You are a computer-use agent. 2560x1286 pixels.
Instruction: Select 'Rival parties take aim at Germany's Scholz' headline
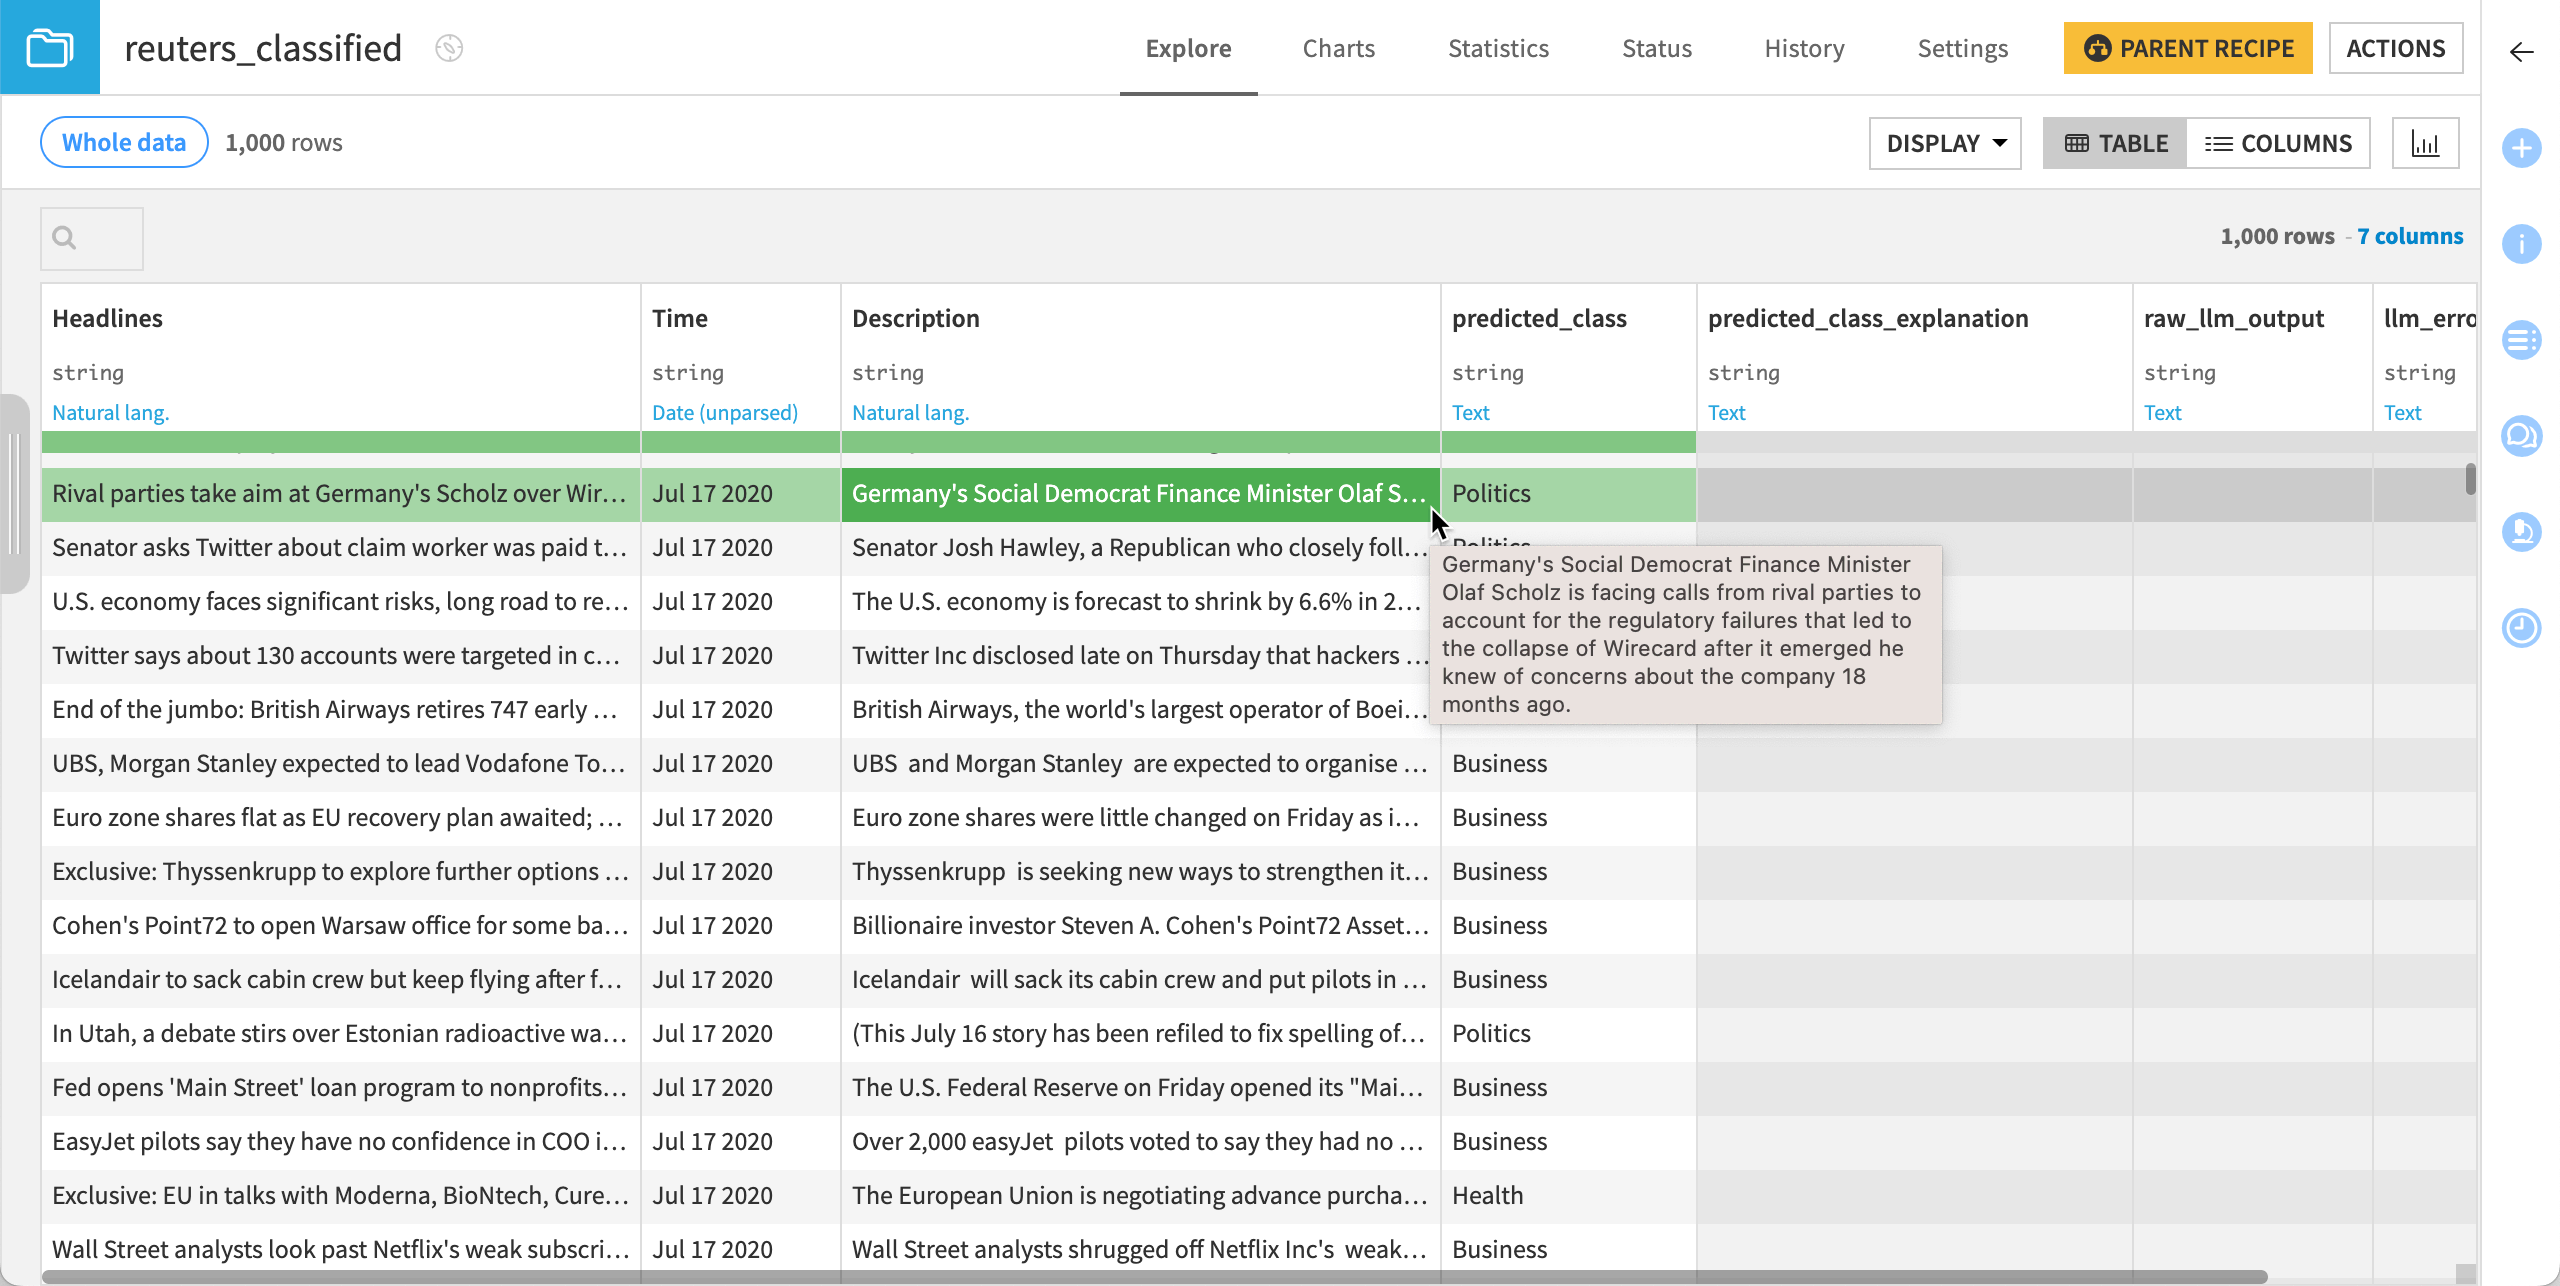[341, 494]
